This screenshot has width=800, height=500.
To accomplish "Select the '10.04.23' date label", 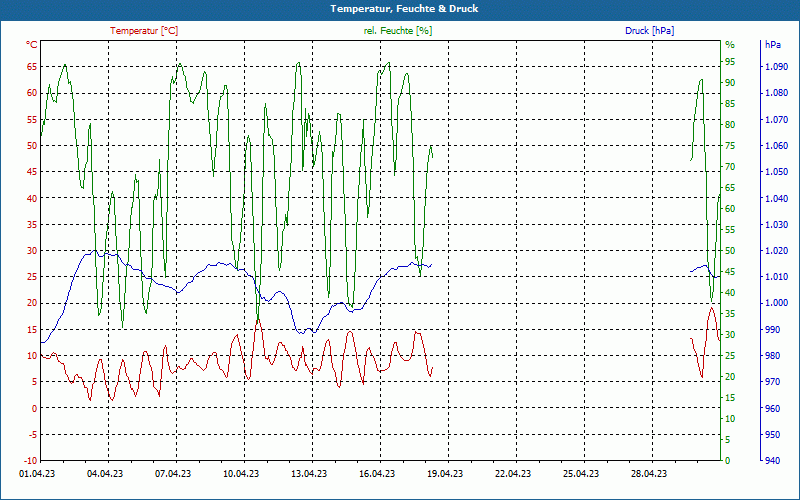I will point(241,473).
